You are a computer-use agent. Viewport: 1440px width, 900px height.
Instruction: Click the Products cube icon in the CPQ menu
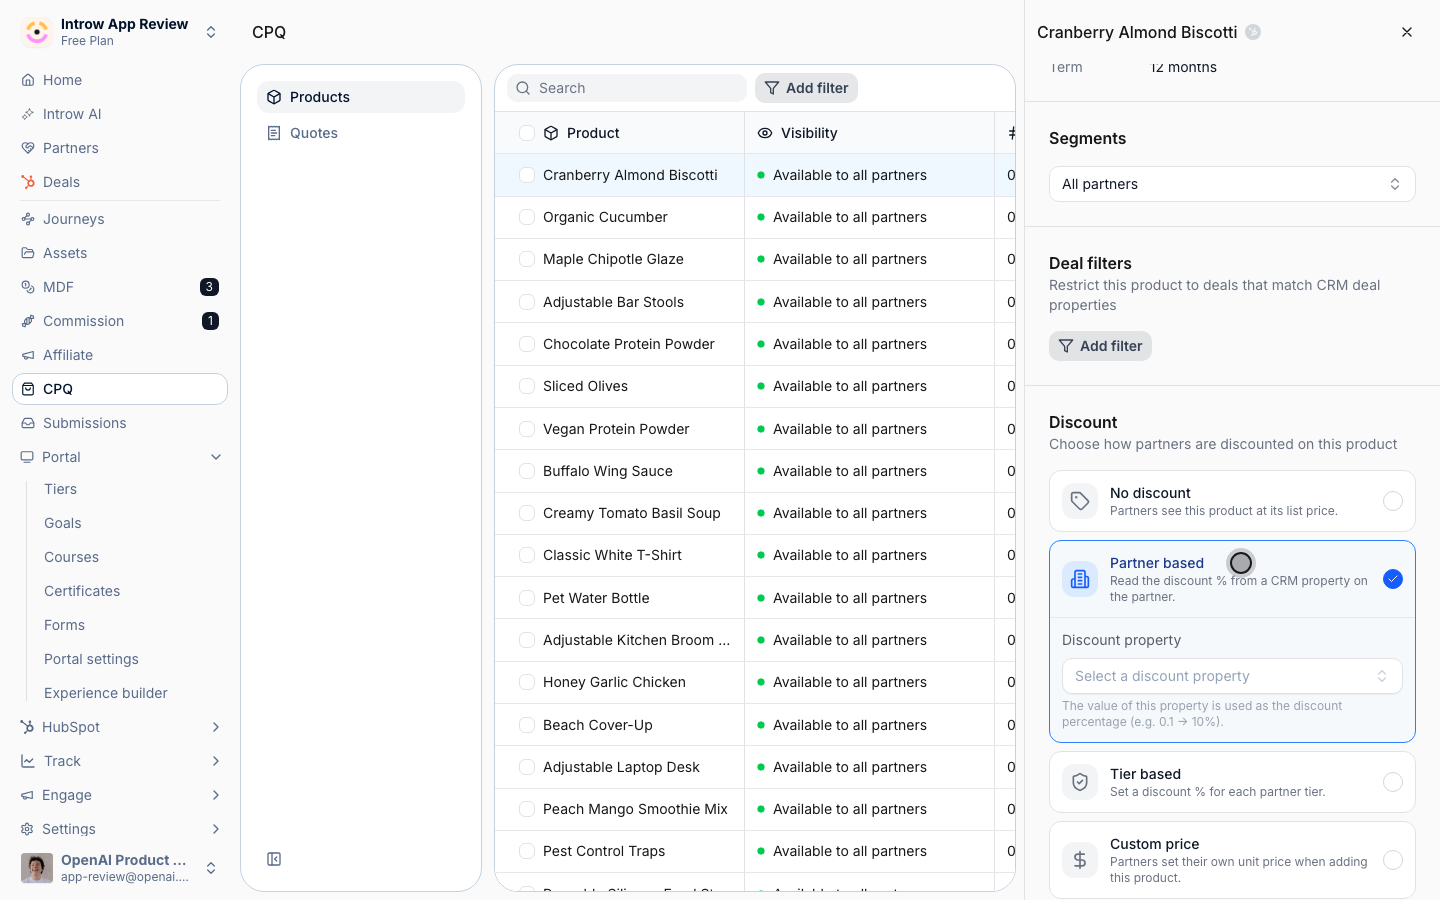(274, 97)
